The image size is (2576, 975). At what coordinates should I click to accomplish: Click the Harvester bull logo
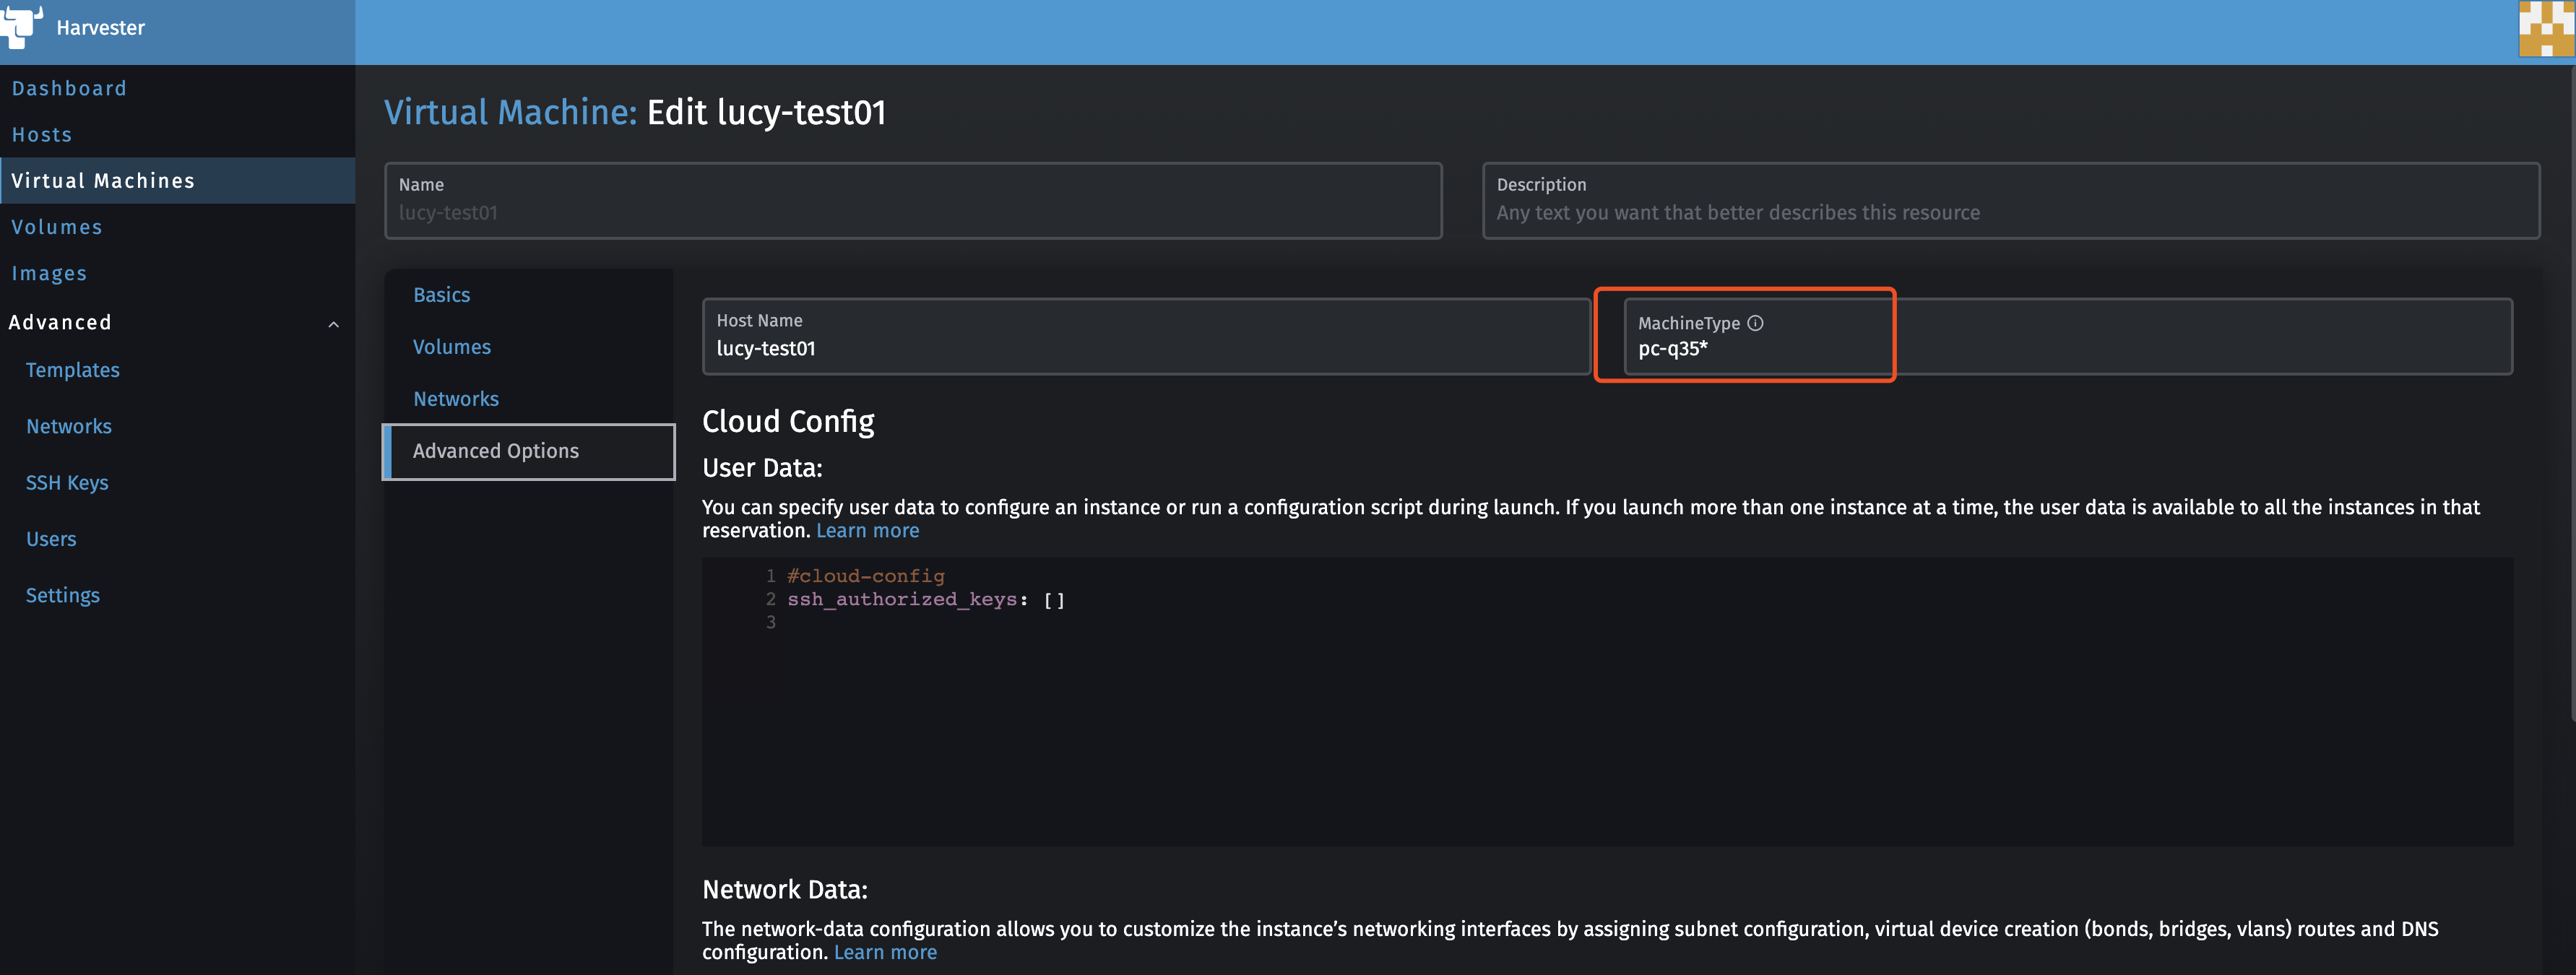coord(23,27)
